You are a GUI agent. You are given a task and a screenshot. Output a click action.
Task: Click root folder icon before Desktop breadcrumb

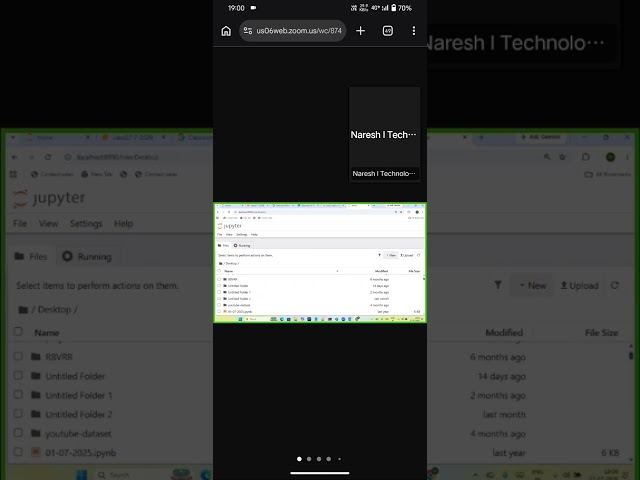click(x=23, y=310)
